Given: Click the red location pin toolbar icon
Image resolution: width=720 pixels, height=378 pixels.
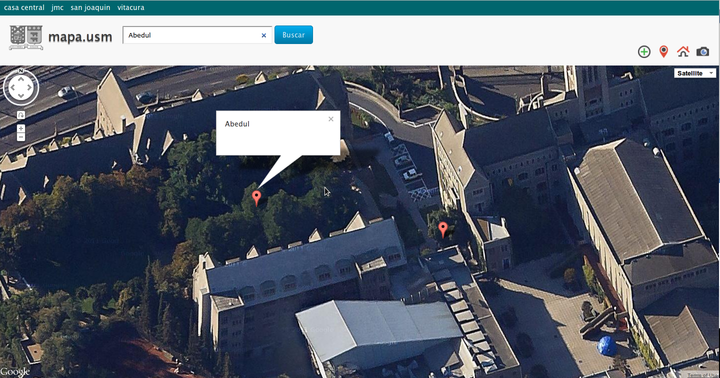Looking at the screenshot, I should click(x=664, y=51).
